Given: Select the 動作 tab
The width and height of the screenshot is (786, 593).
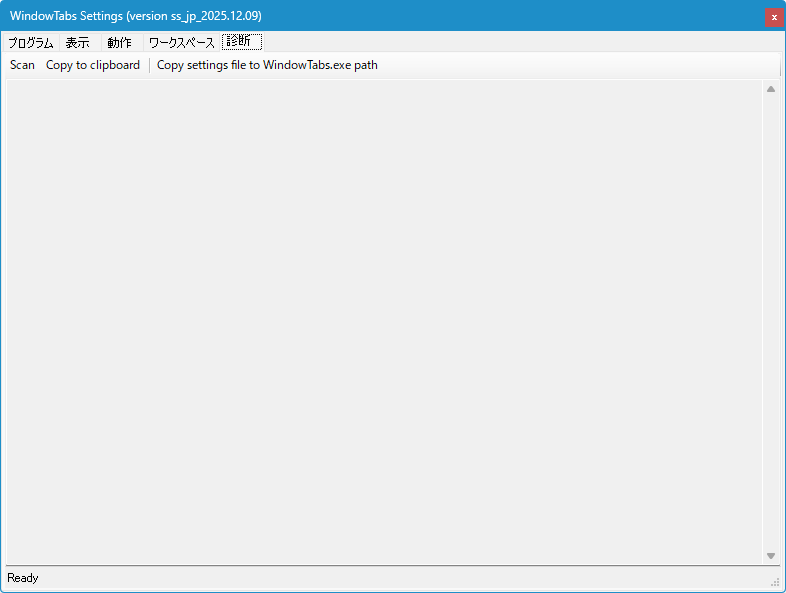Looking at the screenshot, I should (x=122, y=43).
